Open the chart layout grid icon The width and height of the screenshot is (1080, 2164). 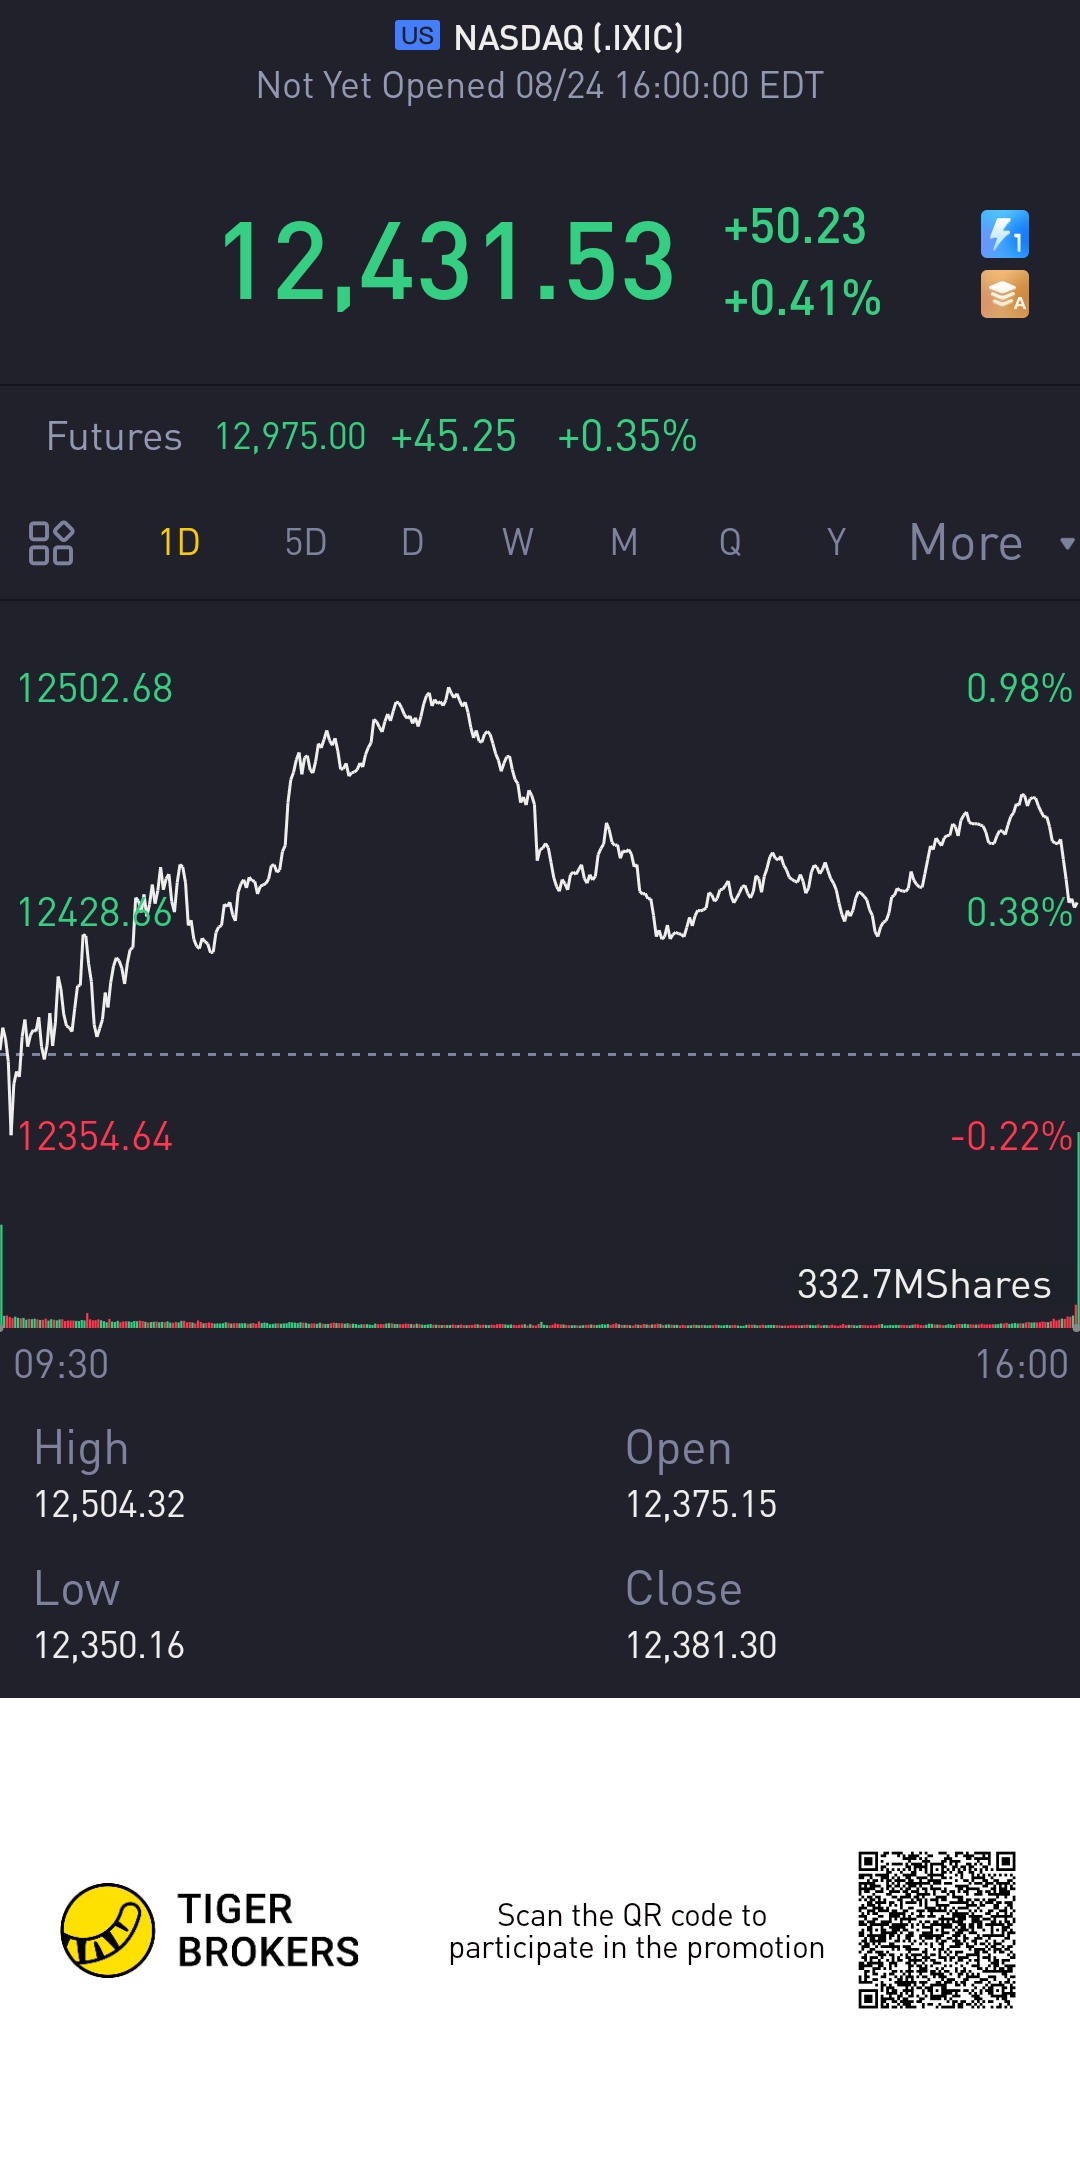point(51,543)
